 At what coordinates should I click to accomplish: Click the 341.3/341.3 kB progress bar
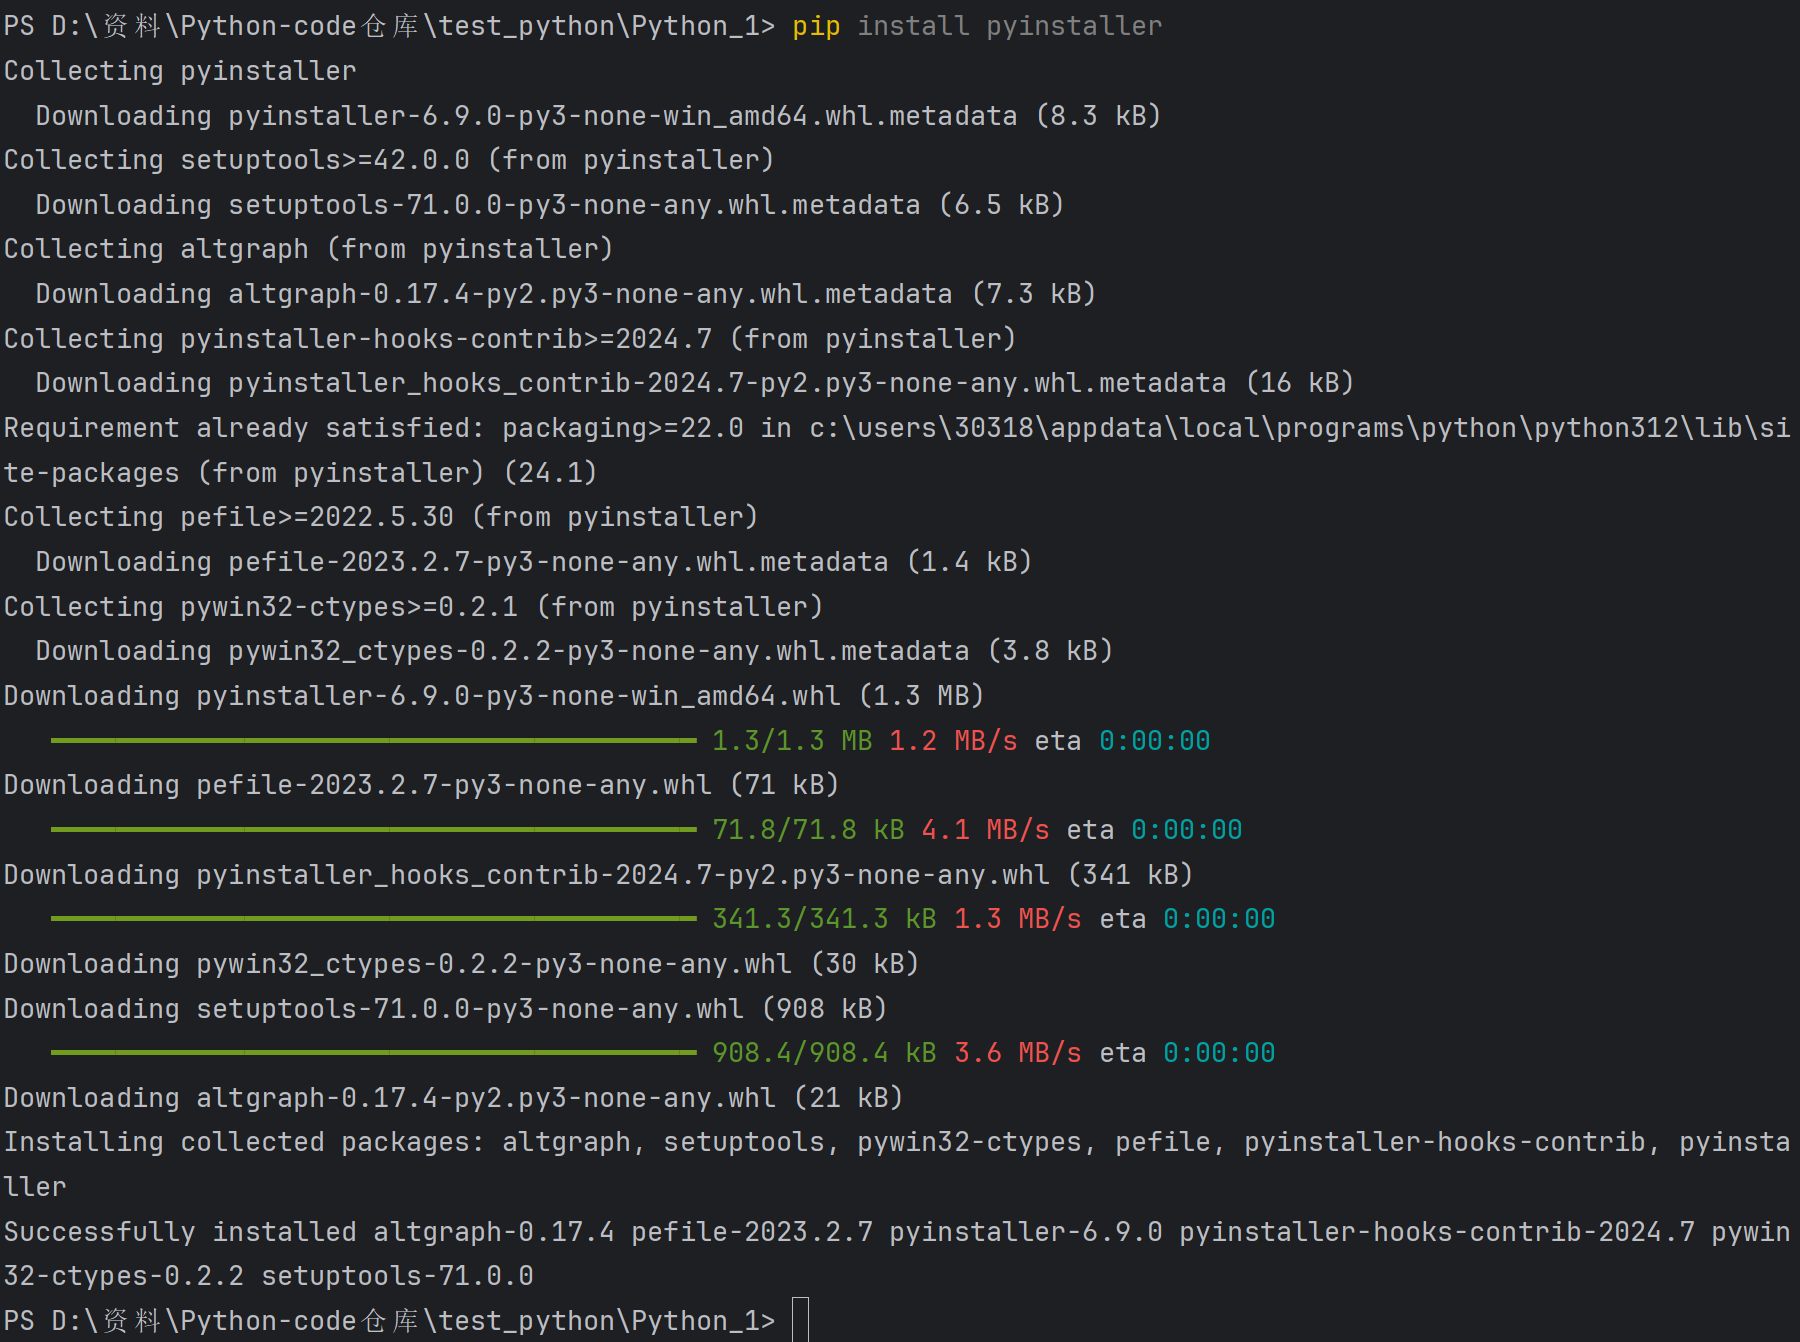(373, 919)
